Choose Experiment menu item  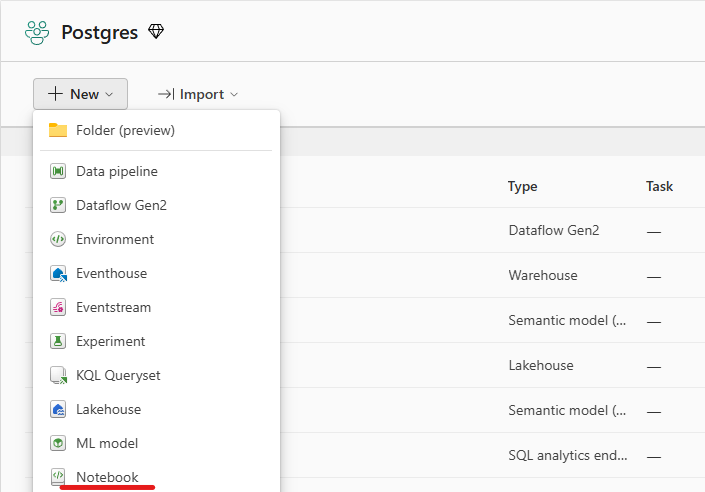(x=156, y=341)
